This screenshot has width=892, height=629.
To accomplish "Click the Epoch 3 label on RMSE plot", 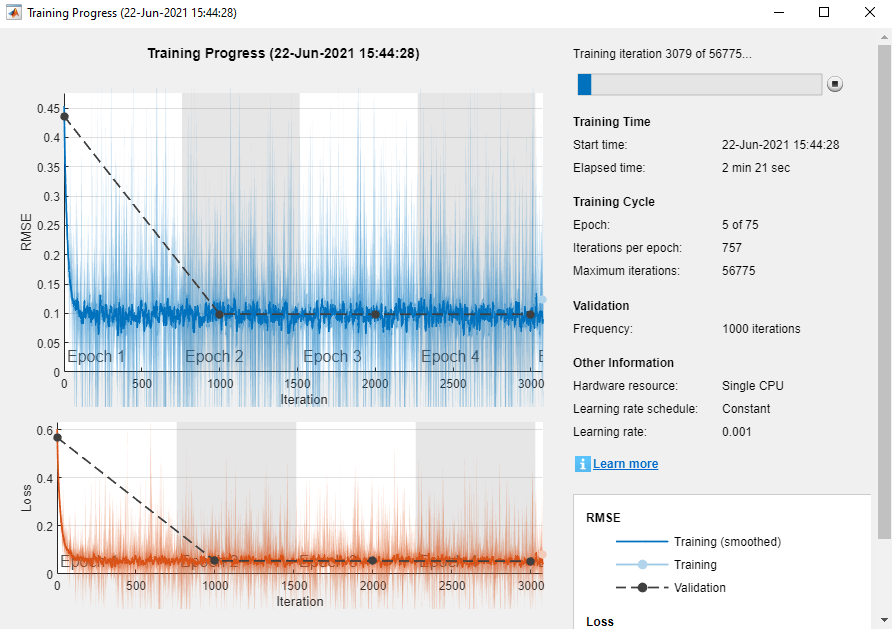I will [x=332, y=357].
